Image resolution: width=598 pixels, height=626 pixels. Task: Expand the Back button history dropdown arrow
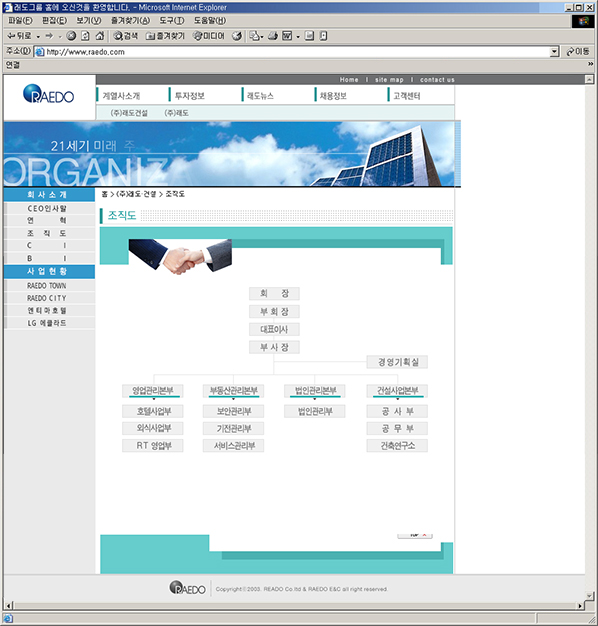(x=38, y=36)
